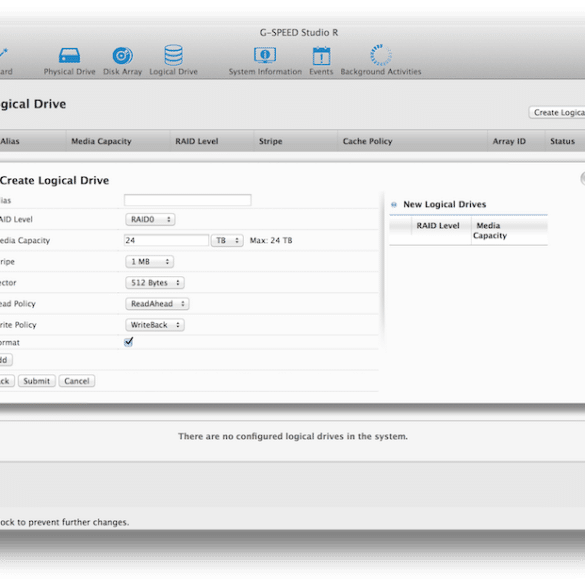585x585 pixels.
Task: Click RAID Level header in New Logical Drives
Action: click(438, 226)
